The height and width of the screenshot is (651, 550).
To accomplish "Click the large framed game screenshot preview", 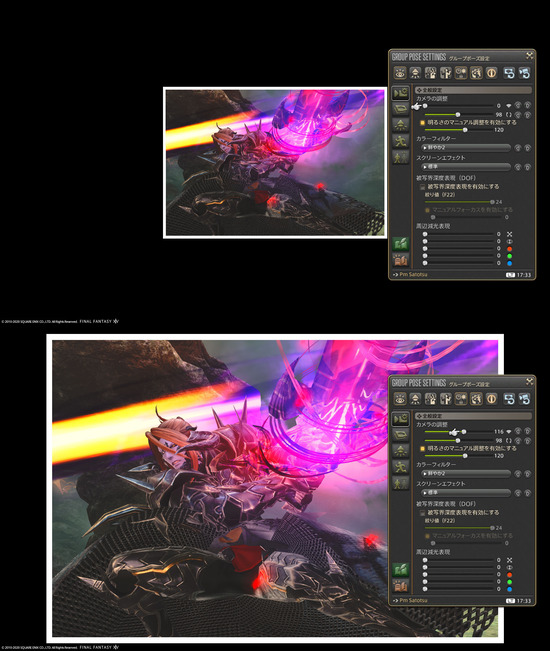I will (x=275, y=488).
